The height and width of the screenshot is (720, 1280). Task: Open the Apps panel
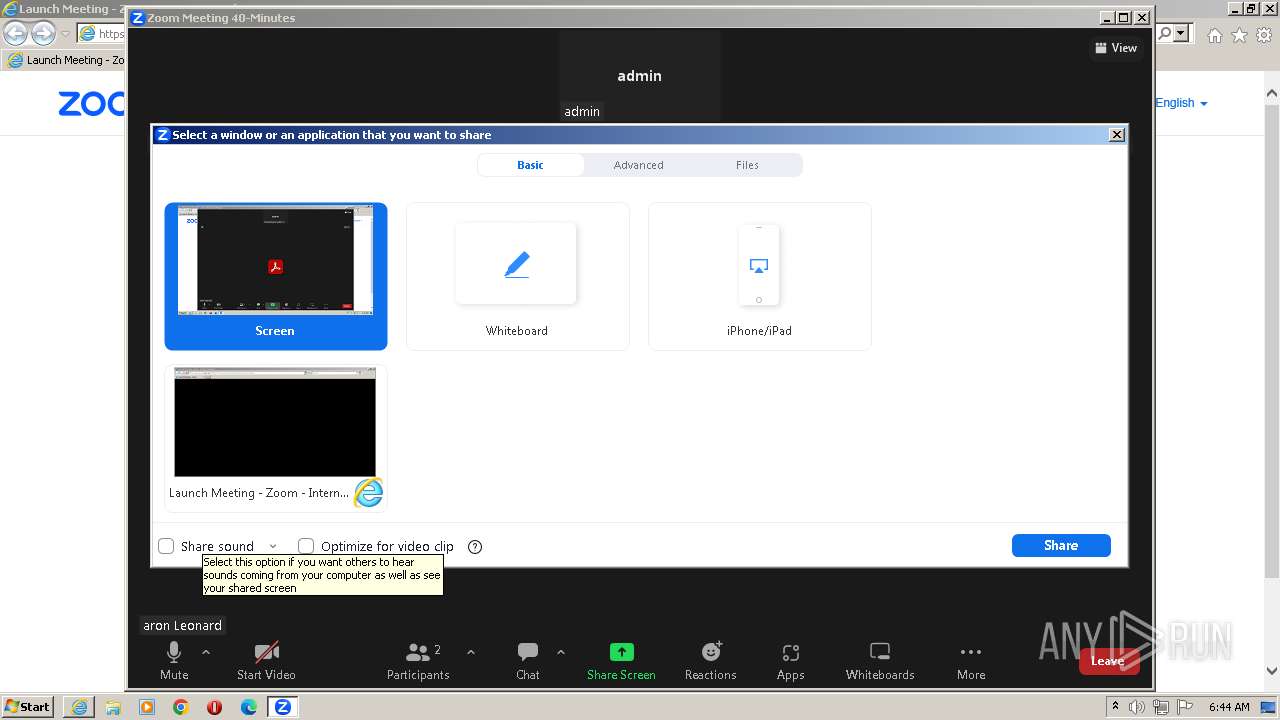point(791,660)
